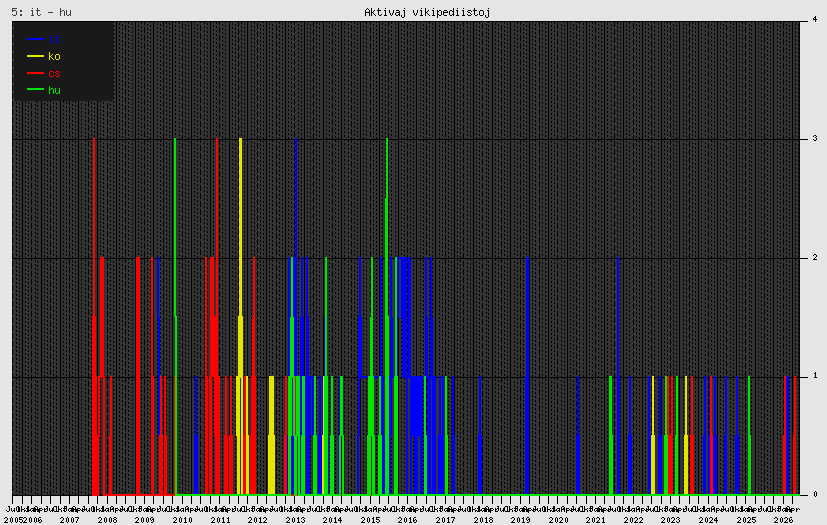Click the 2009 year label
The height and width of the screenshot is (525, 827).
145,520
